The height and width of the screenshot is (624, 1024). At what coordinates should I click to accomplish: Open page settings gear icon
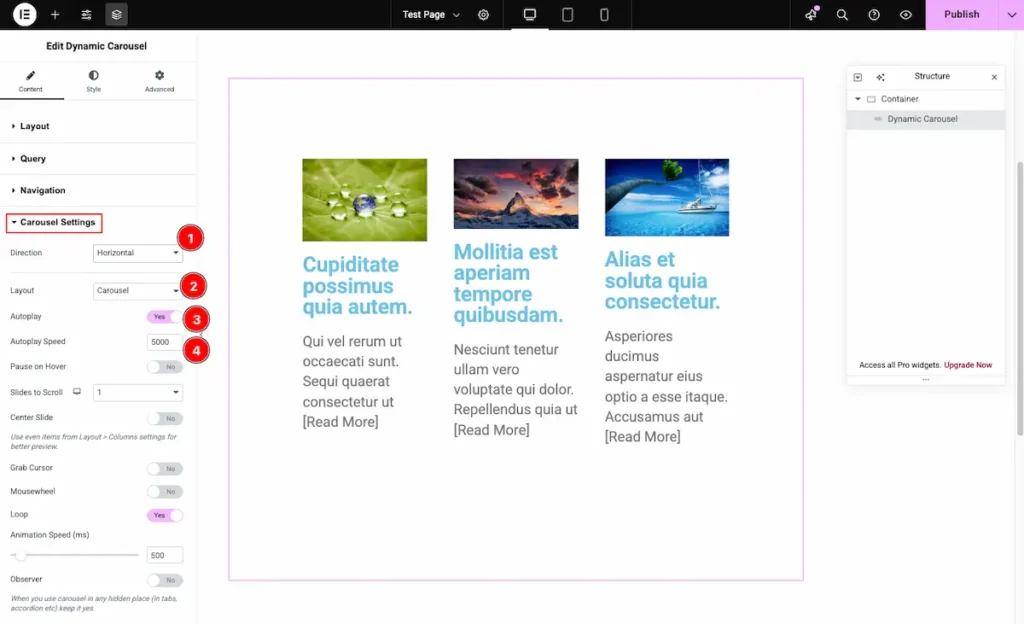pyautogui.click(x=484, y=15)
